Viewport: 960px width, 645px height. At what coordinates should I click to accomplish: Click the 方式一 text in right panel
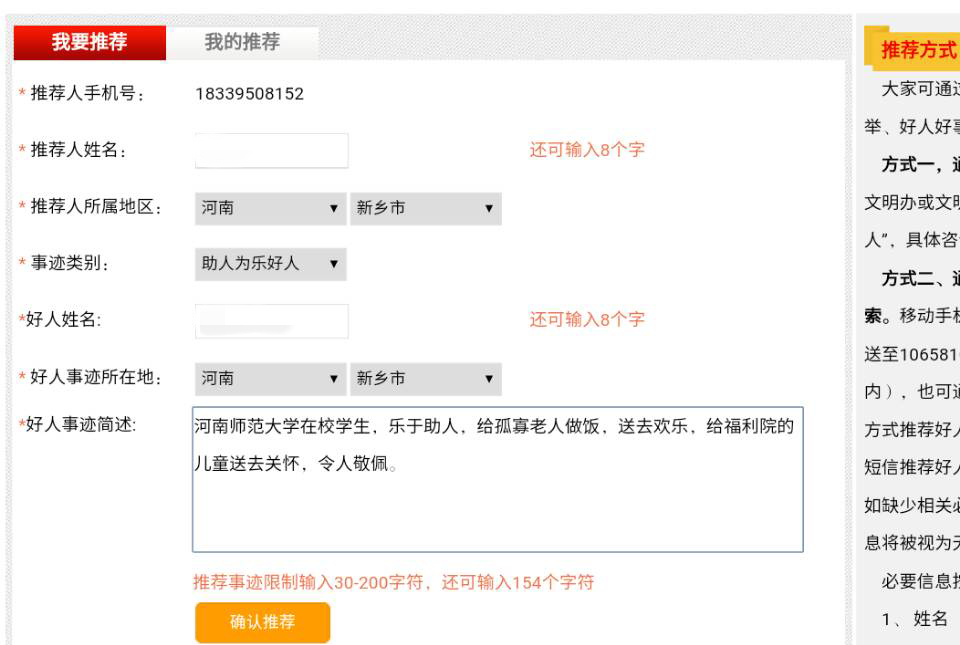tap(910, 164)
